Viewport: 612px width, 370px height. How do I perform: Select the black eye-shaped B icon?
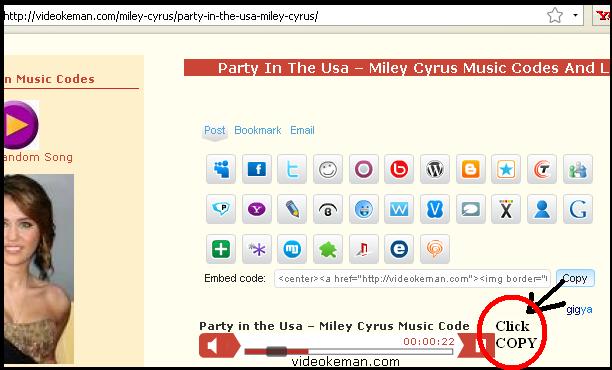click(328, 209)
